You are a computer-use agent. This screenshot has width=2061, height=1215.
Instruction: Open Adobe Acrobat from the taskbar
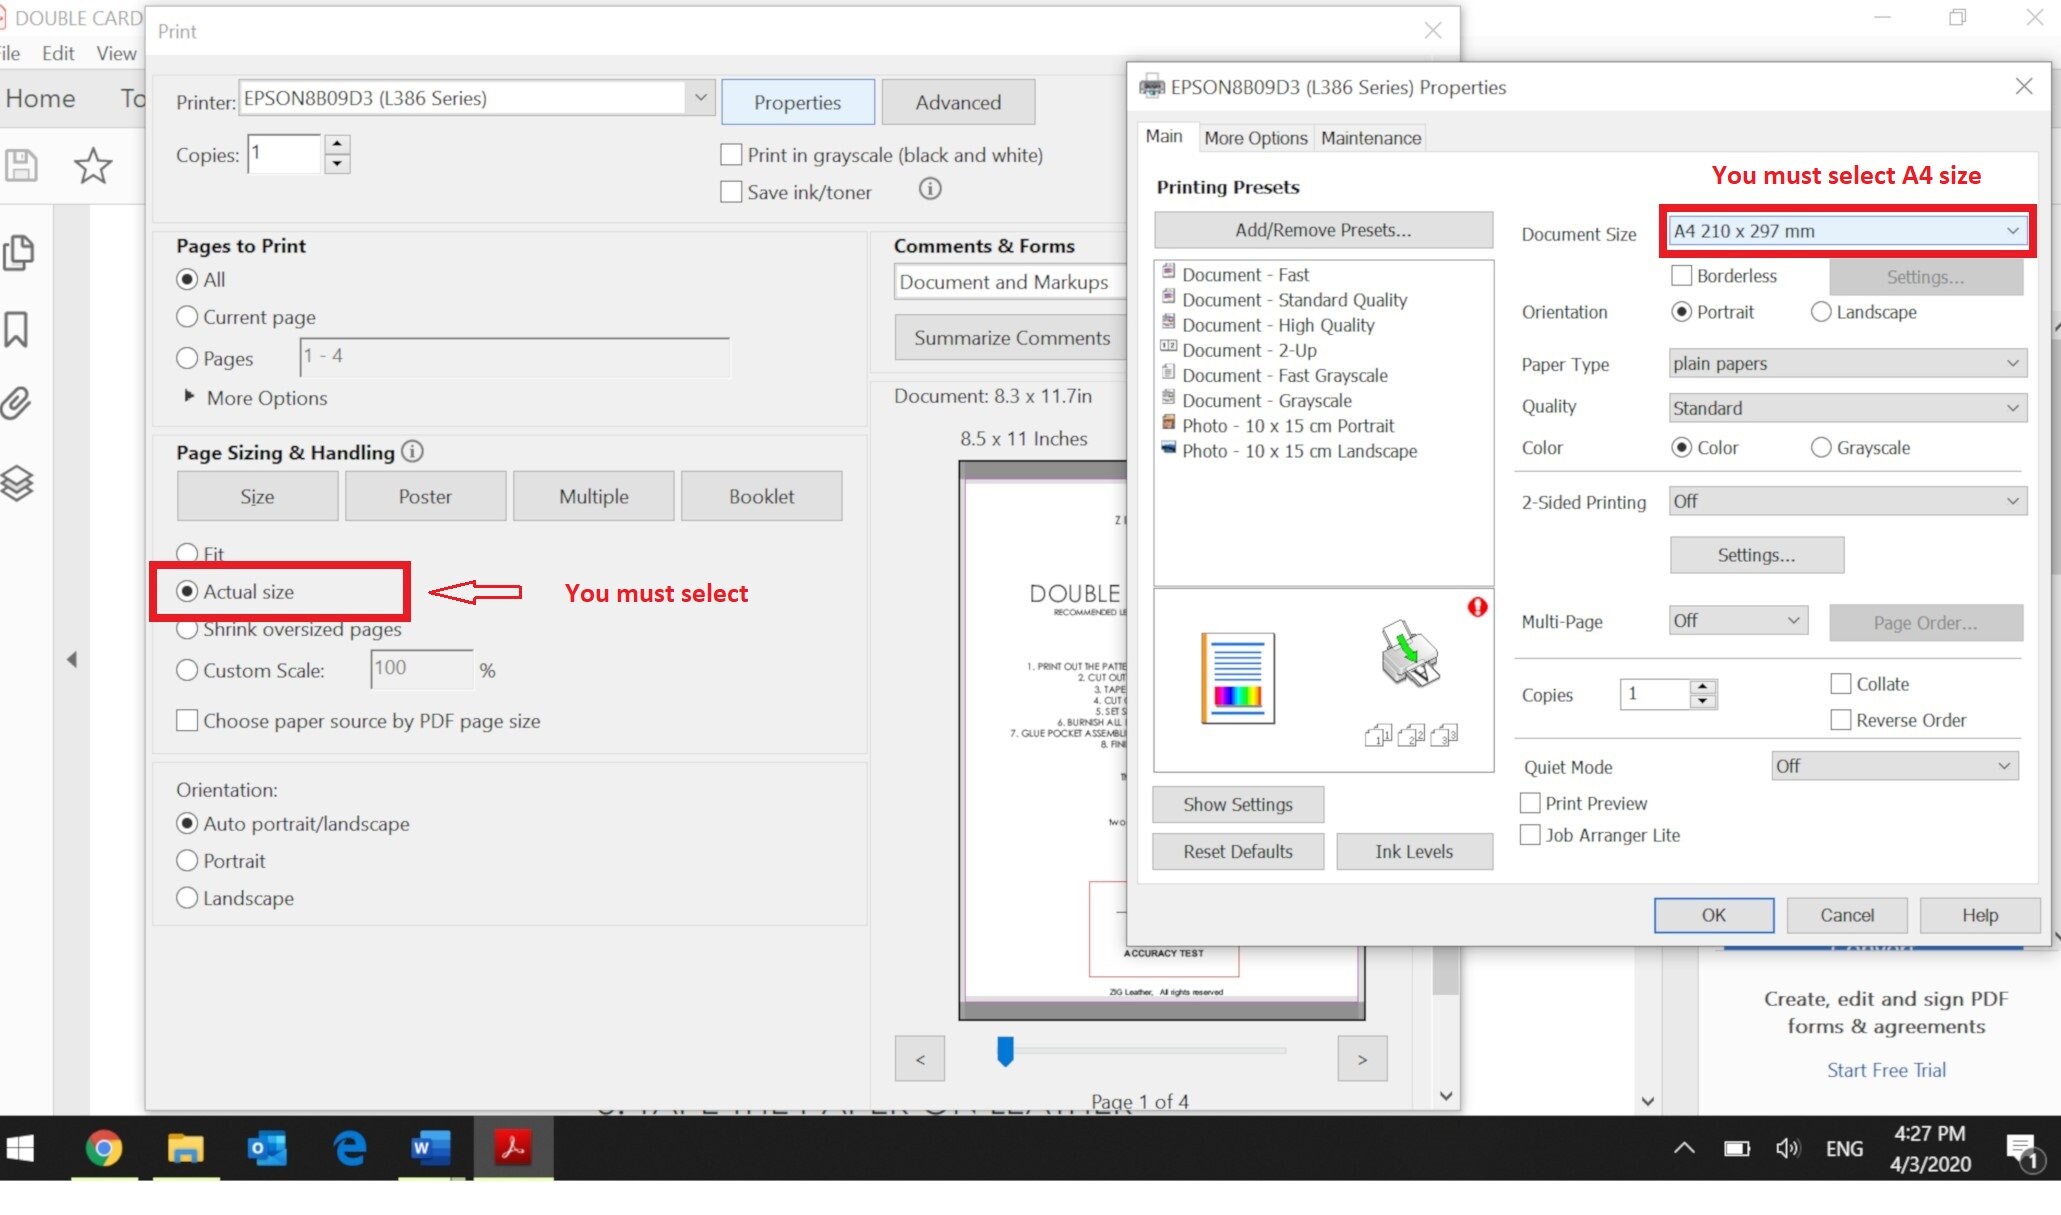coord(513,1148)
